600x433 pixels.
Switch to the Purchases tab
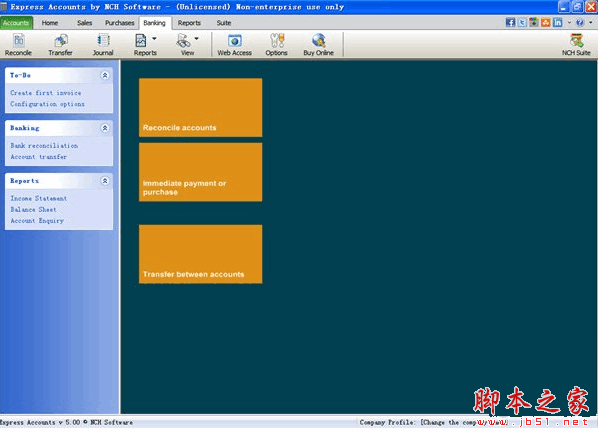pyautogui.click(x=119, y=23)
